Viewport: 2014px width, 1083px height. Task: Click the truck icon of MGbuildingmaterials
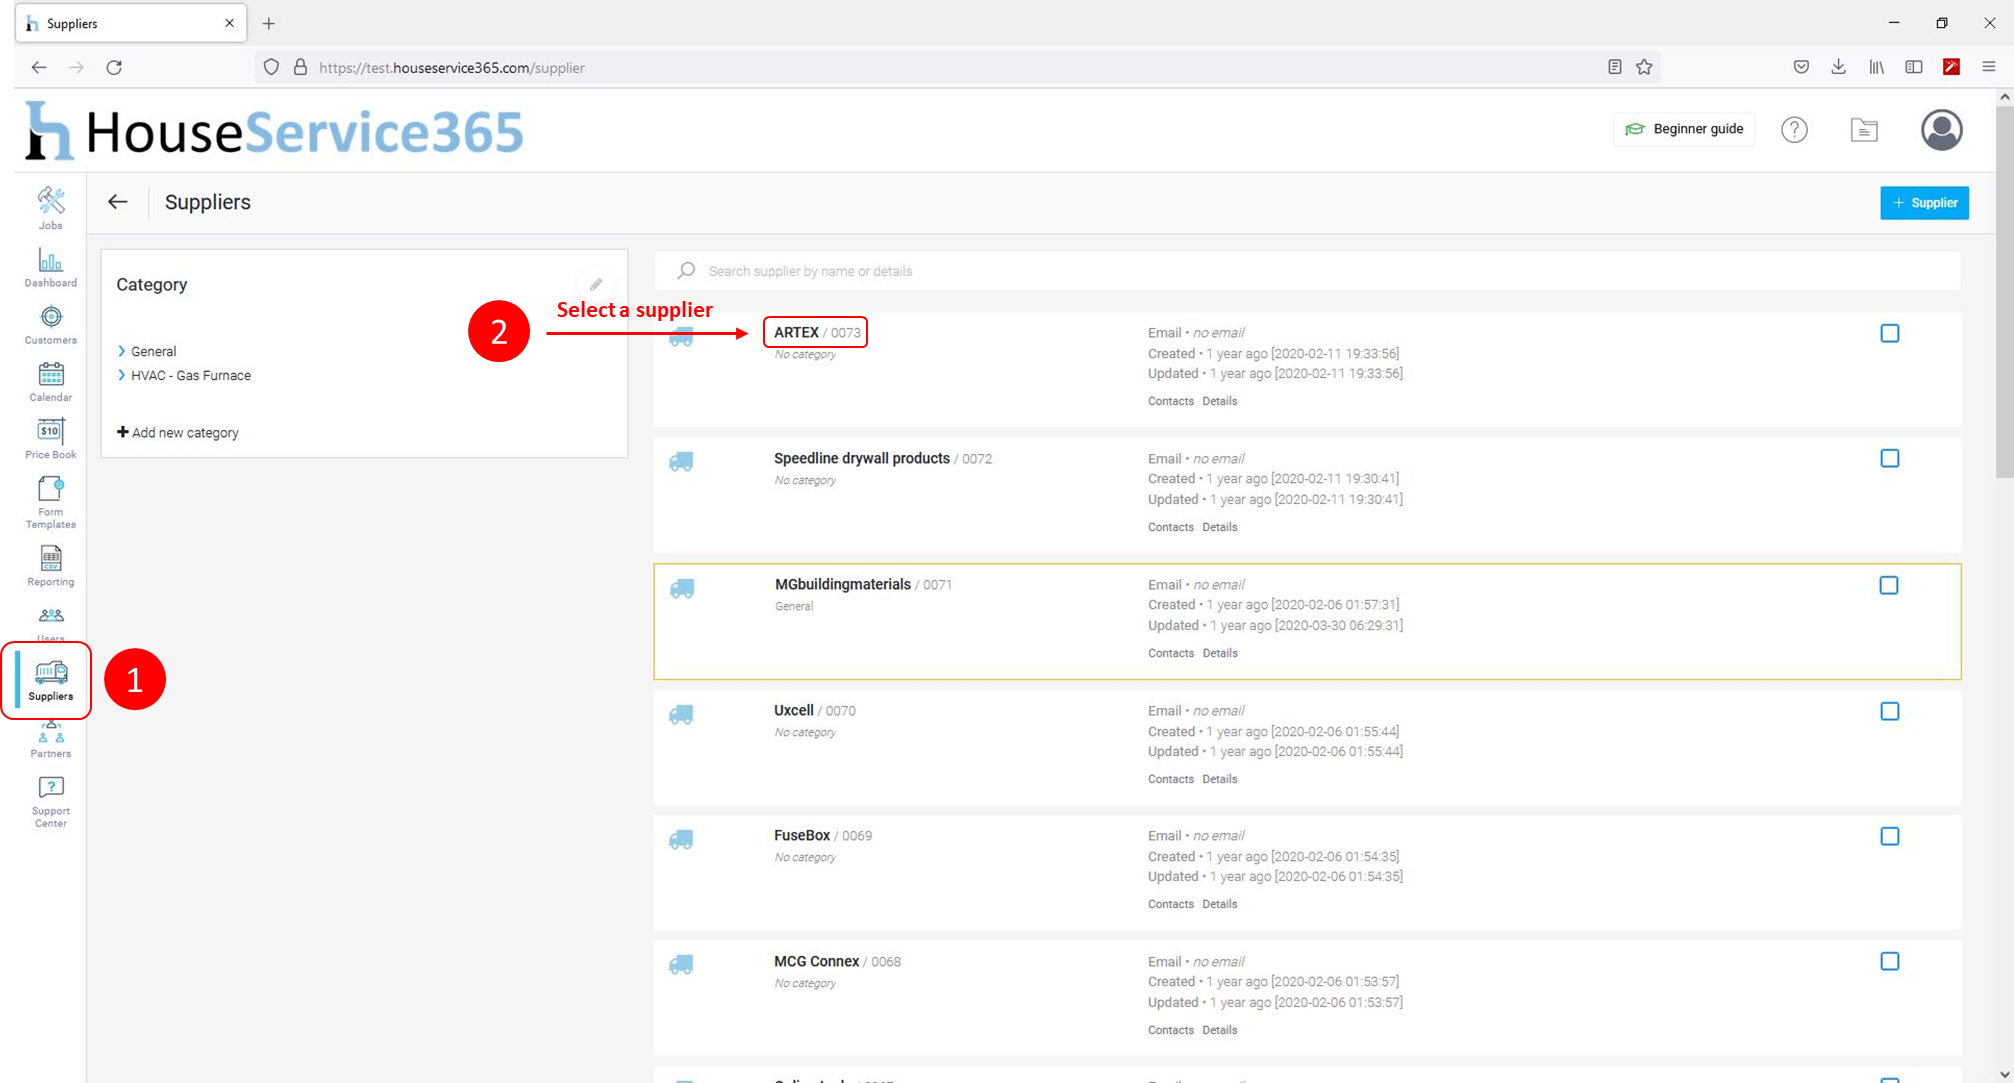tap(682, 588)
